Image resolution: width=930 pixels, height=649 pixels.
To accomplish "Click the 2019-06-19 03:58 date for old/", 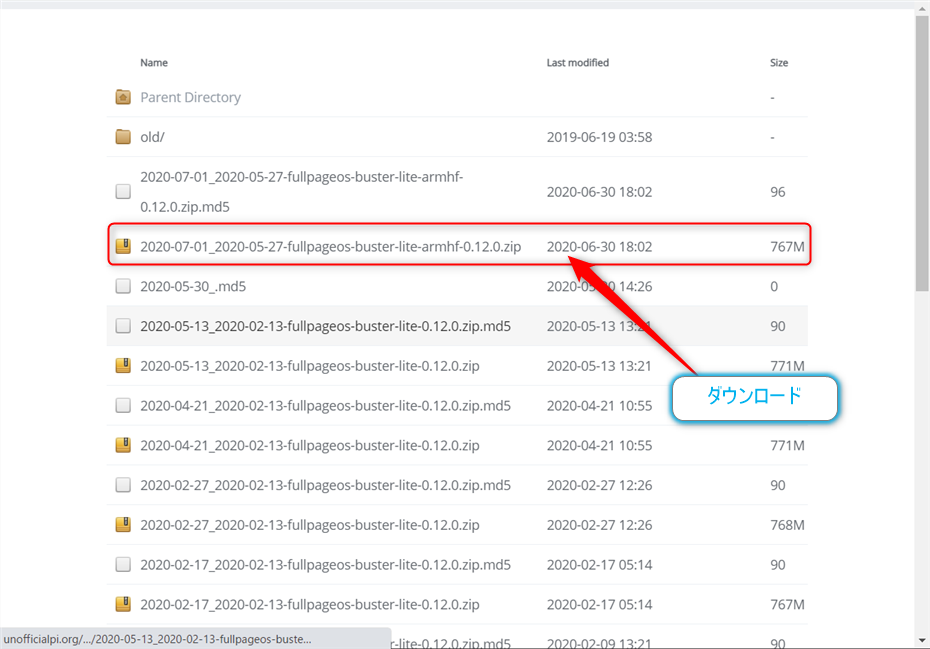I will [x=599, y=138].
